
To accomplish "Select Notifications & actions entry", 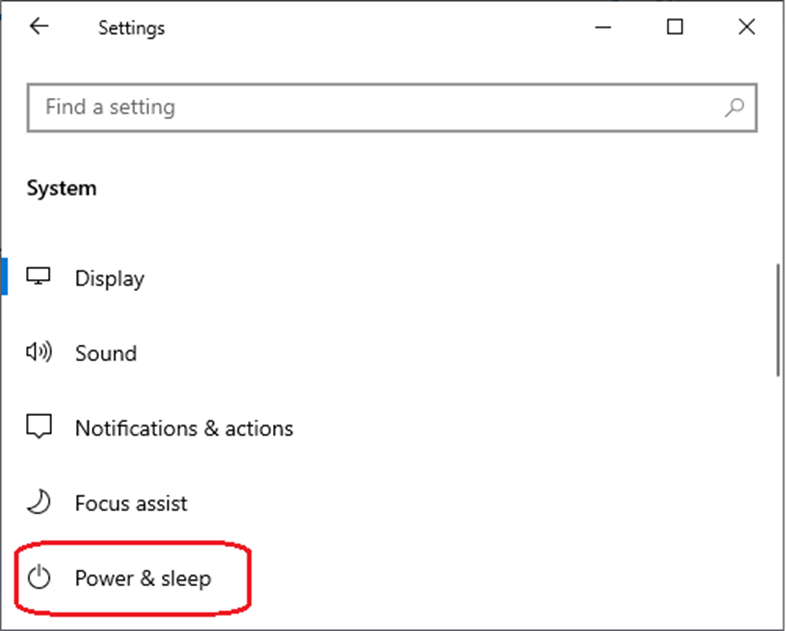I will coord(184,429).
